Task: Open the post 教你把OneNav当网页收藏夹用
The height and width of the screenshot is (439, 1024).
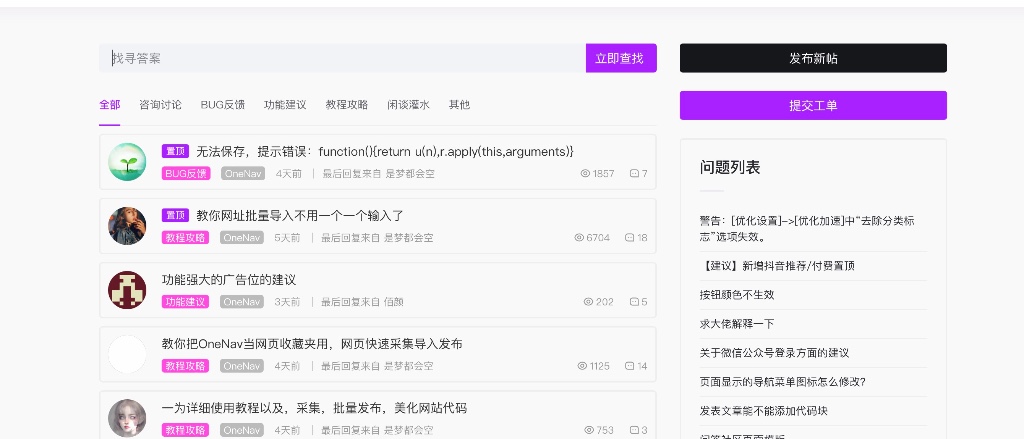Action: [312, 344]
